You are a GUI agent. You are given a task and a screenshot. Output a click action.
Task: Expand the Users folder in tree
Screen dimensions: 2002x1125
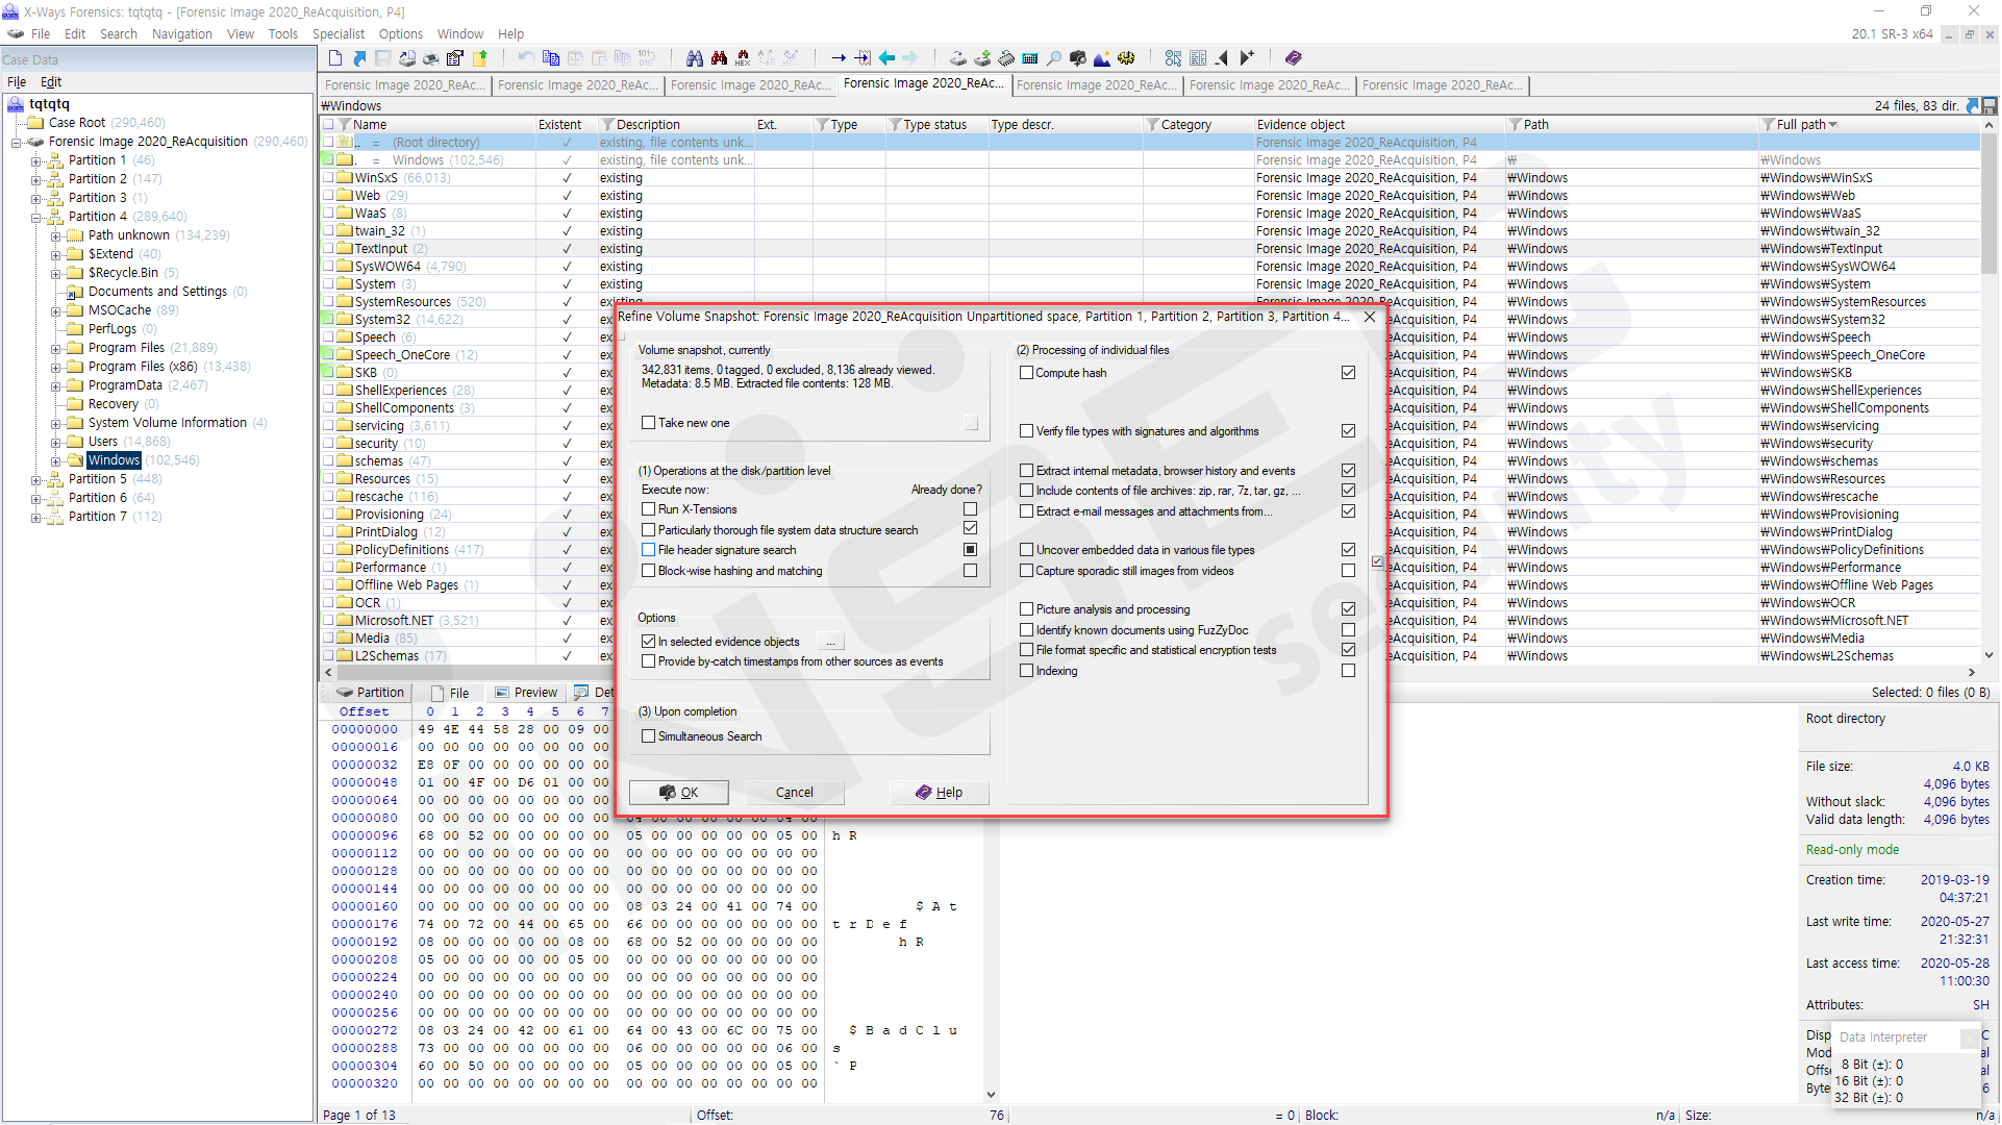point(56,442)
